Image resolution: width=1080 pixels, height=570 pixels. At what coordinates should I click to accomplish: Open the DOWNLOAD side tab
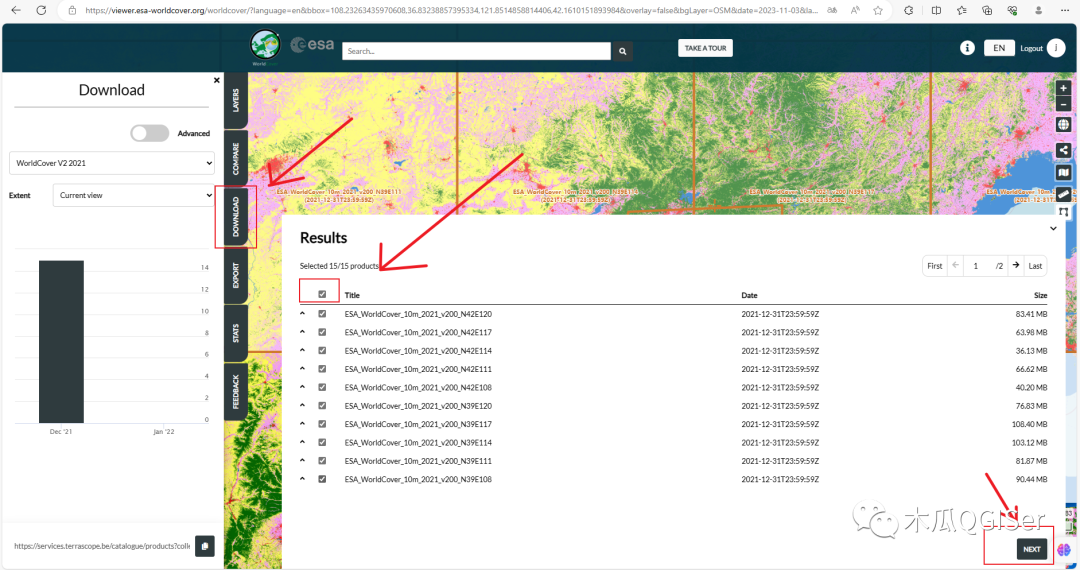236,216
